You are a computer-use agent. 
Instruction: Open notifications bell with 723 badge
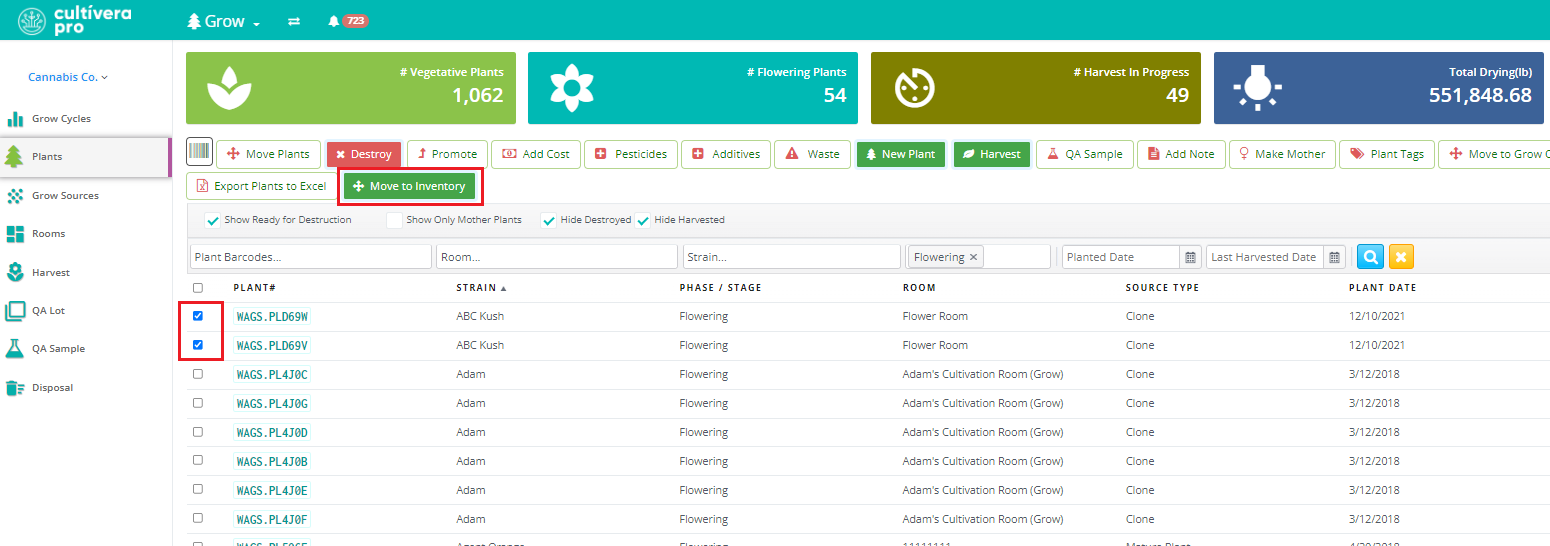[x=348, y=21]
